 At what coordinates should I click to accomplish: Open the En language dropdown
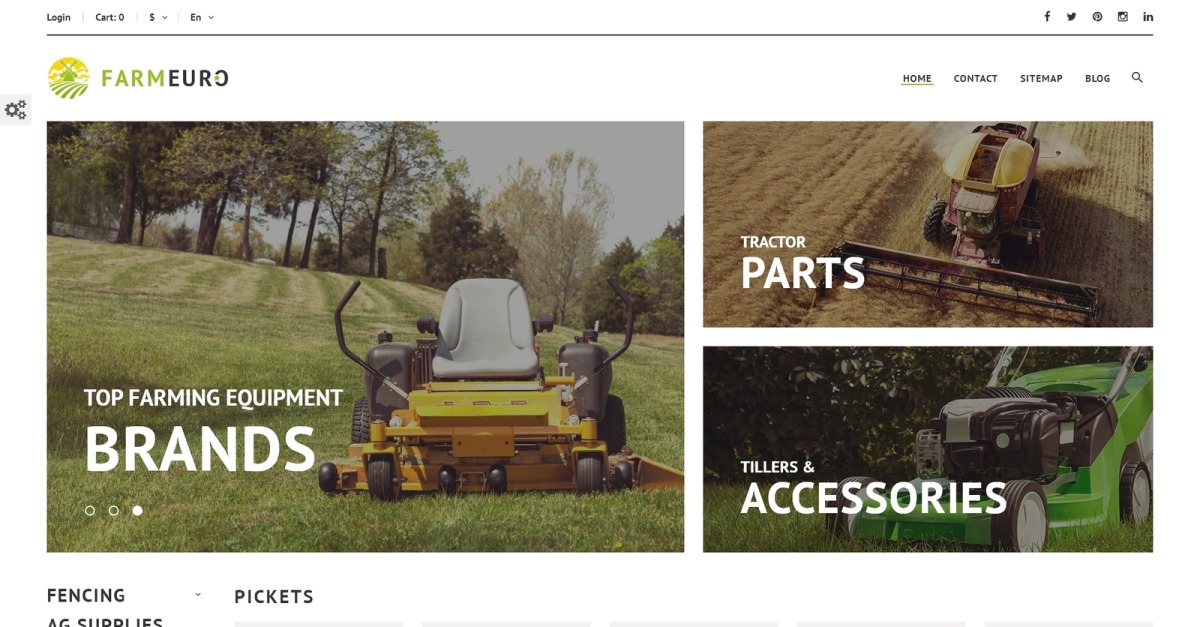point(202,17)
